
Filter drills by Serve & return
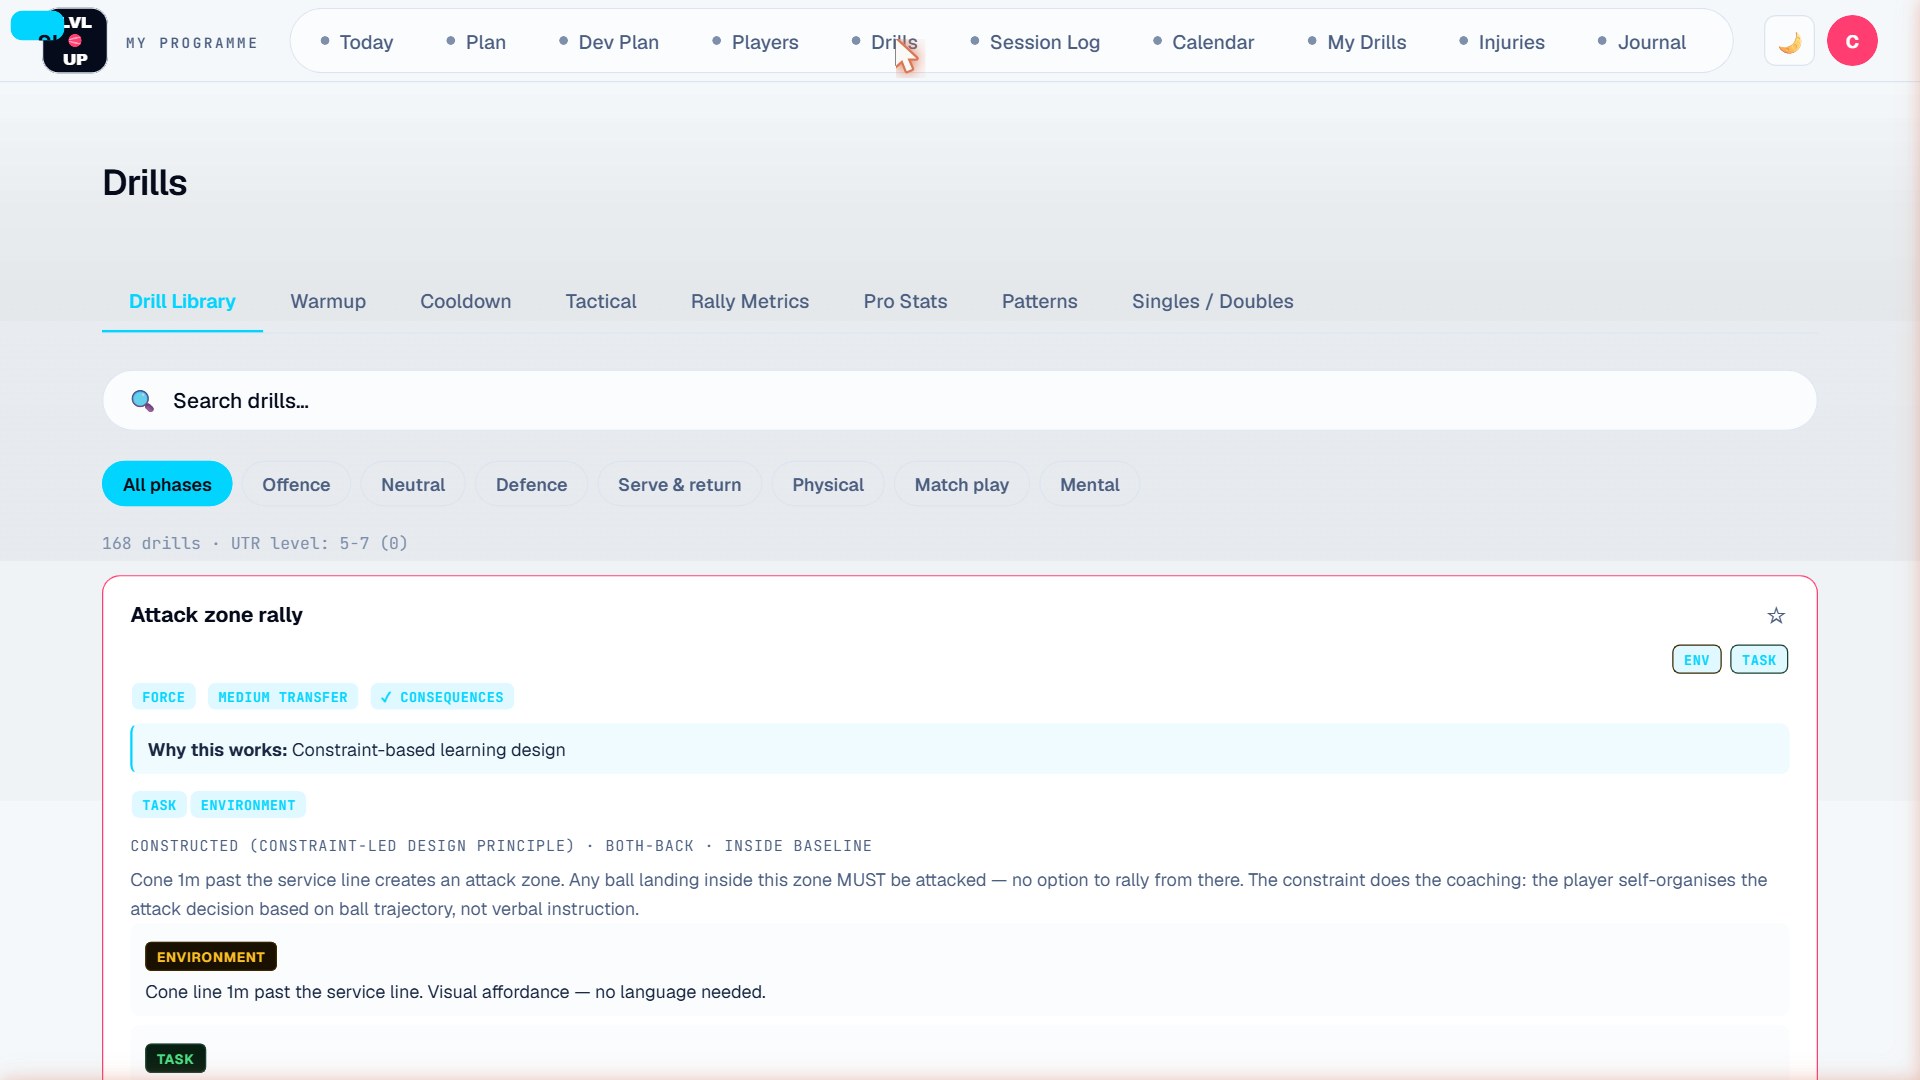click(679, 485)
